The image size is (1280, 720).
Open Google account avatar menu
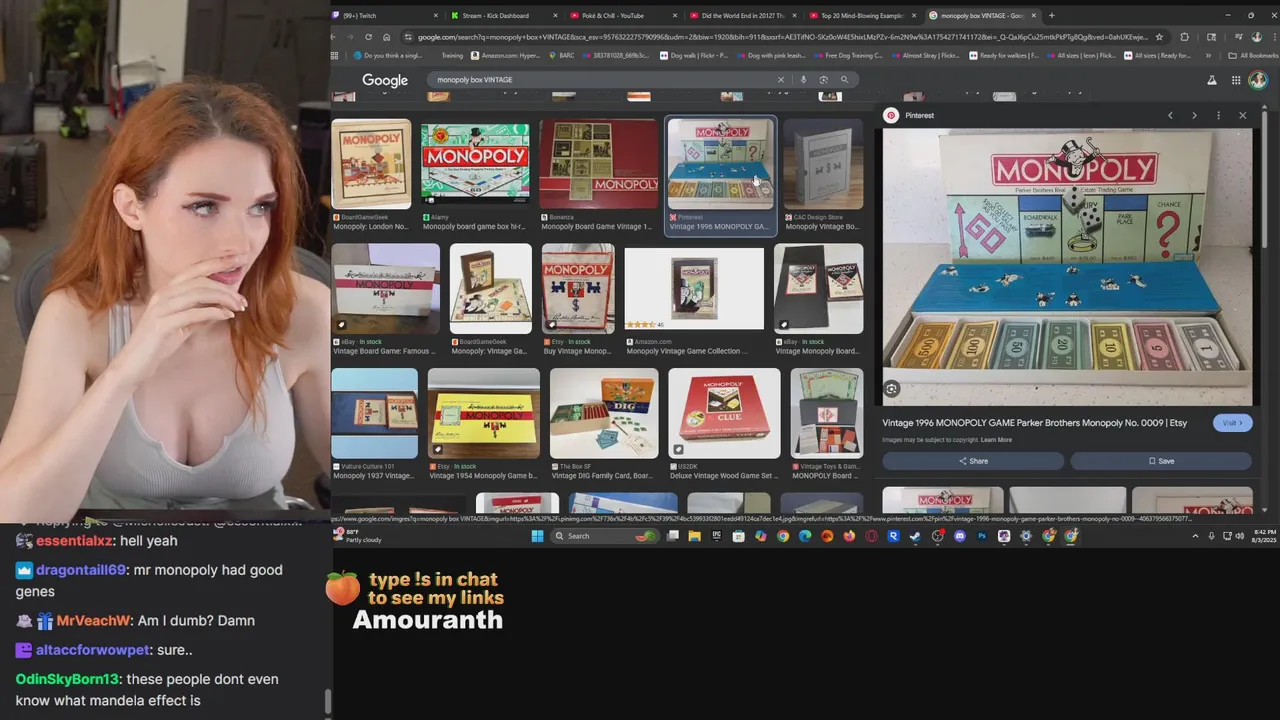[x=1258, y=80]
